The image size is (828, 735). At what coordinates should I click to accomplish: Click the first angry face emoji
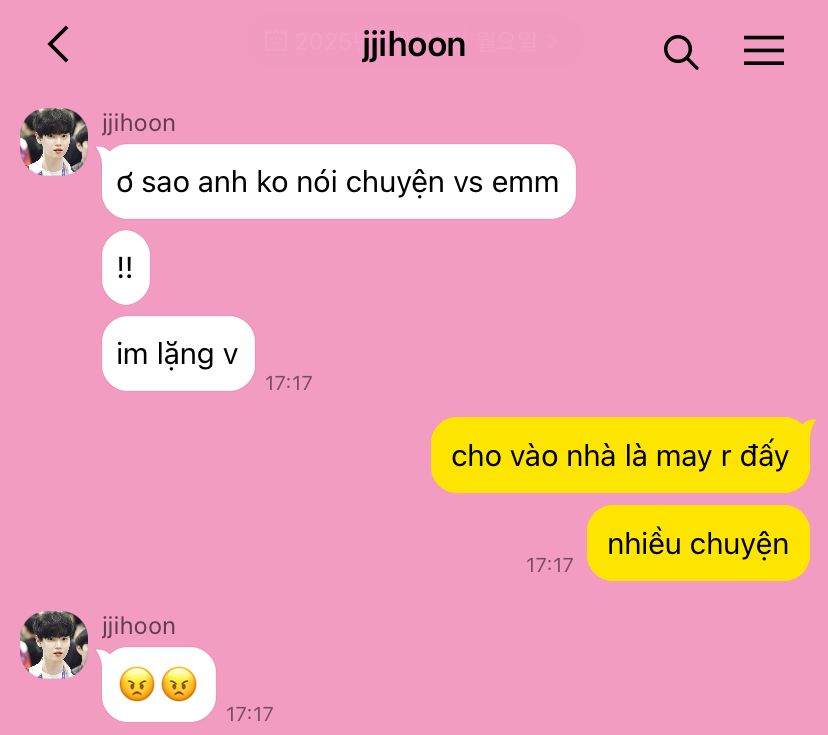pyautogui.click(x=137, y=684)
